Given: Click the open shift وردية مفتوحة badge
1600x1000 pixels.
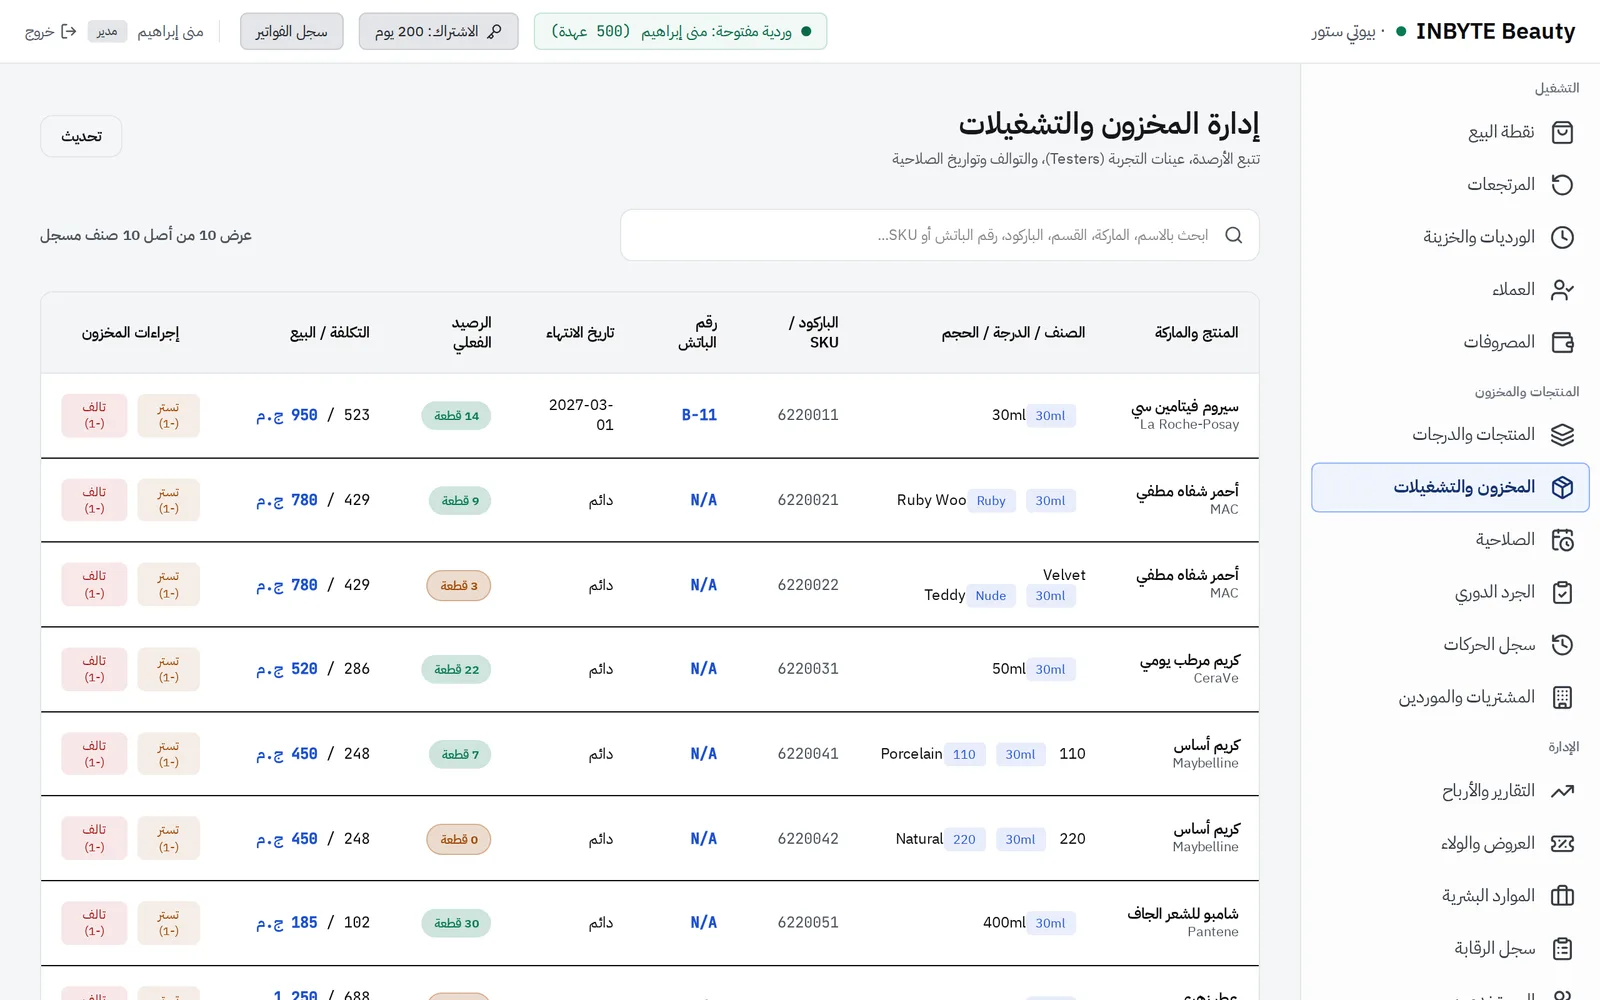Looking at the screenshot, I should point(680,31).
